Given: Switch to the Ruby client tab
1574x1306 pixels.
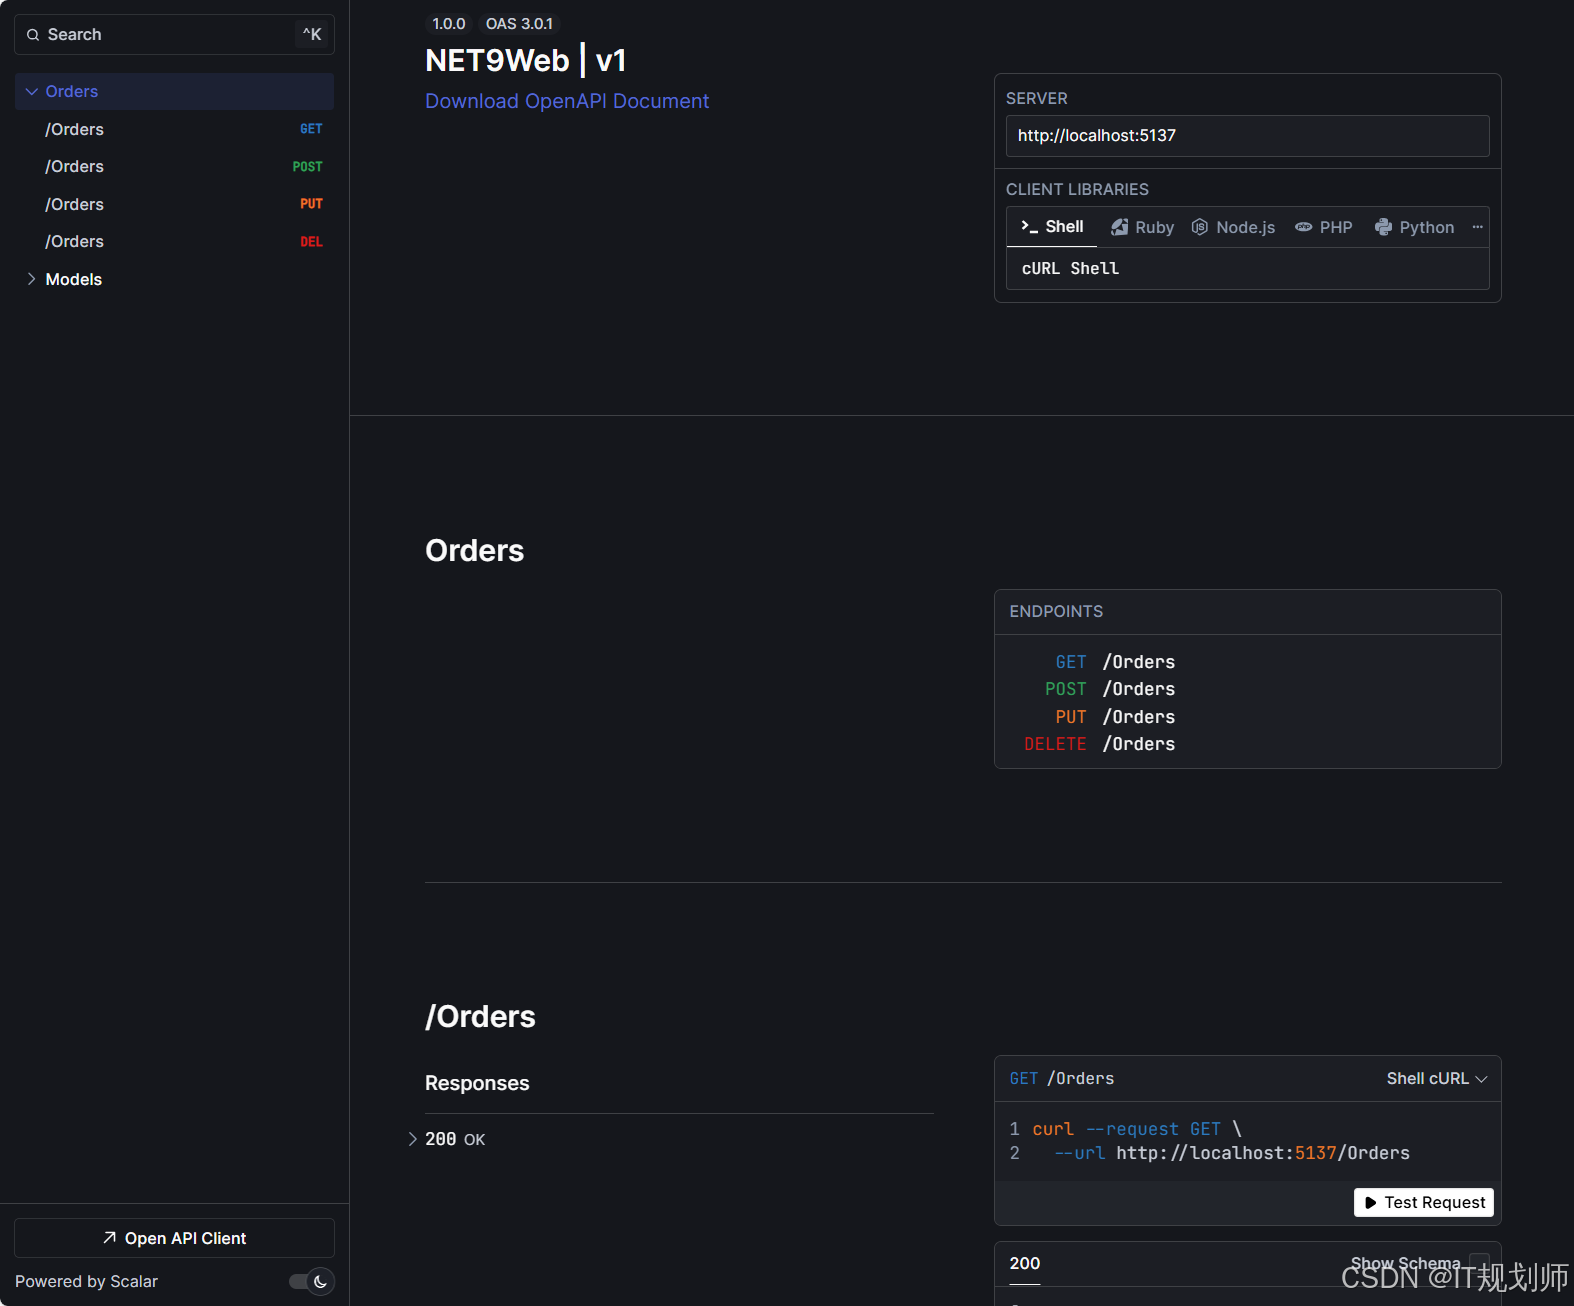Looking at the screenshot, I should pyautogui.click(x=1143, y=227).
